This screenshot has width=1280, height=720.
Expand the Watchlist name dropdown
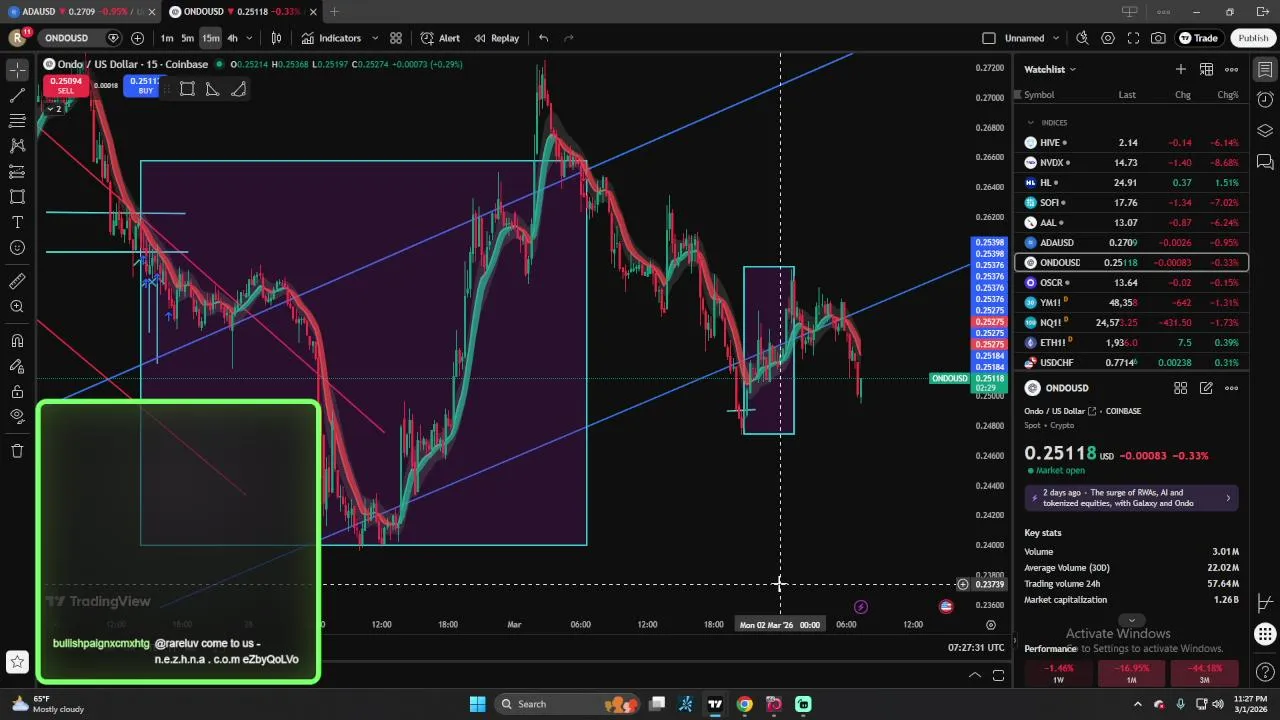pyautogui.click(x=1050, y=69)
